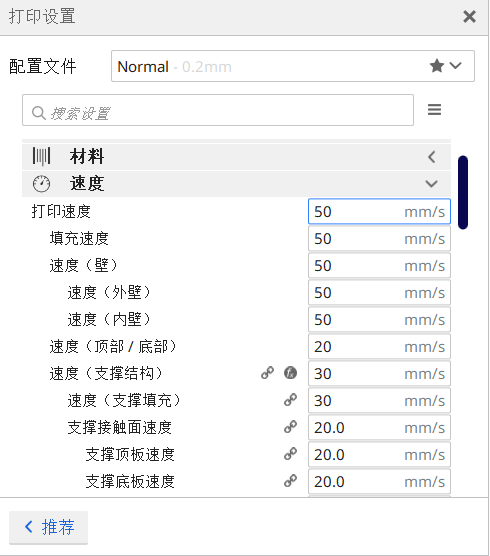Image resolution: width=490 pixels, height=556 pixels.
Task: Click the down chevron on the 速度 header
Action: [431, 184]
